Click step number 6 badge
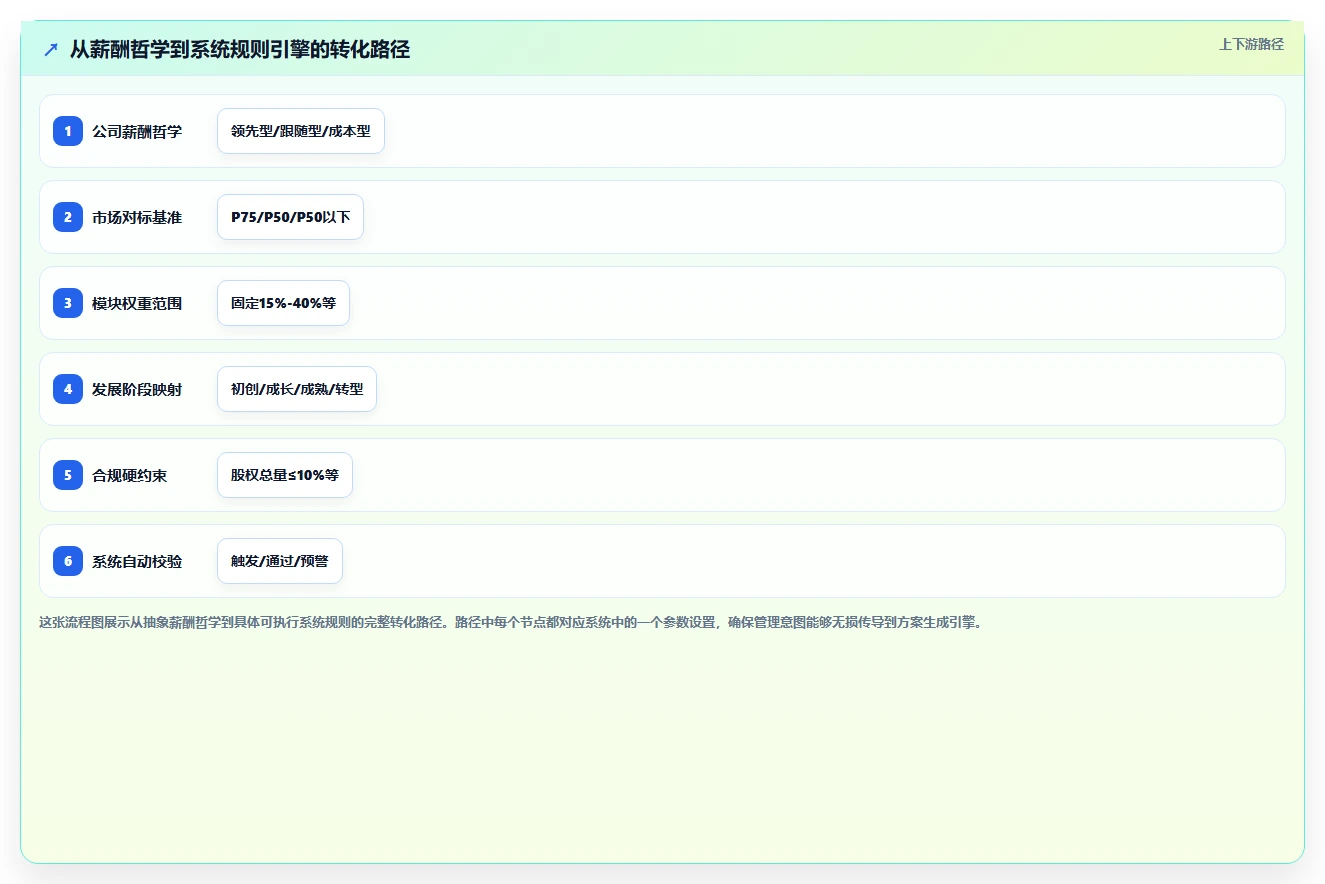Screen dimensions: 1325x884 pos(68,561)
